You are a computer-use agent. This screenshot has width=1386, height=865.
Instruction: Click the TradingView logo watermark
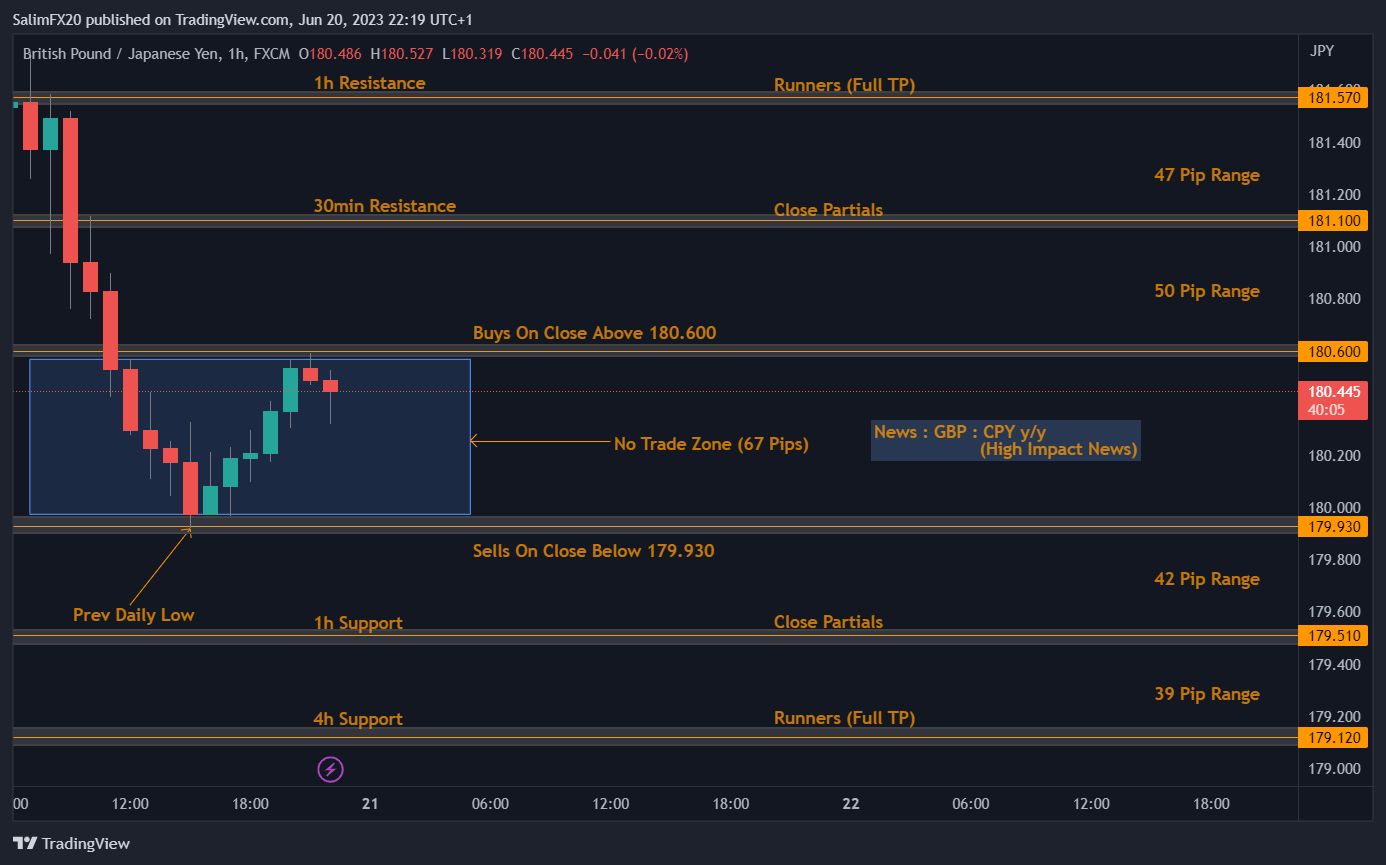73,843
